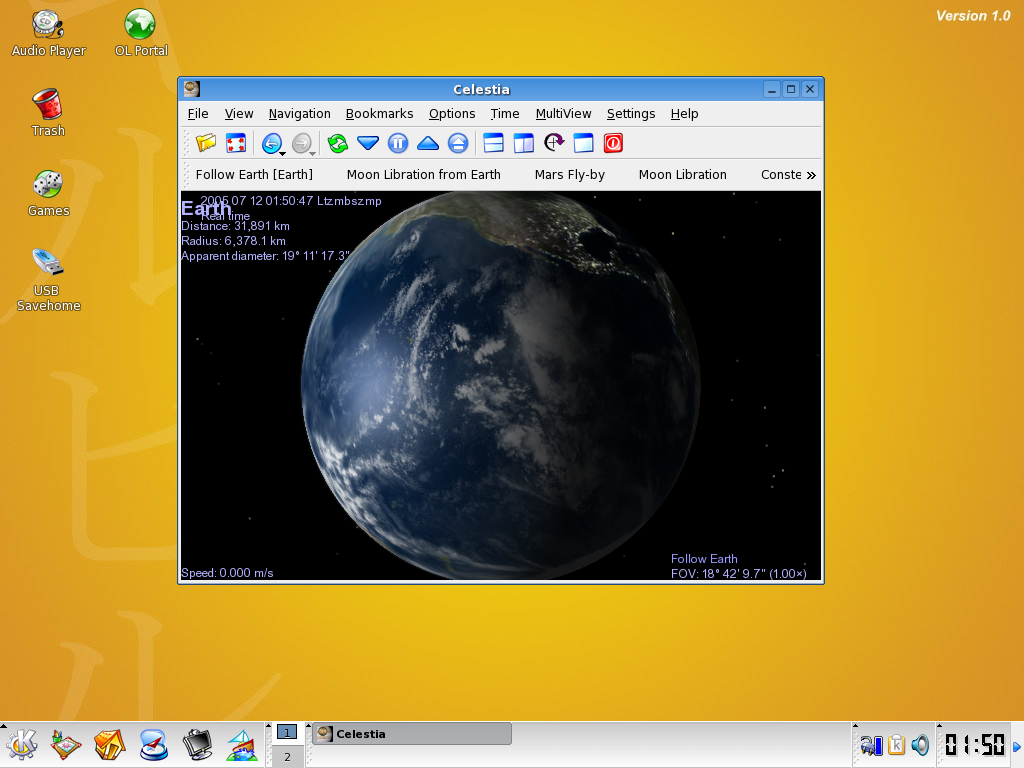Viewport: 1024px width, 768px height.
Task: Click the speaker volume tray icon
Action: tap(920, 744)
